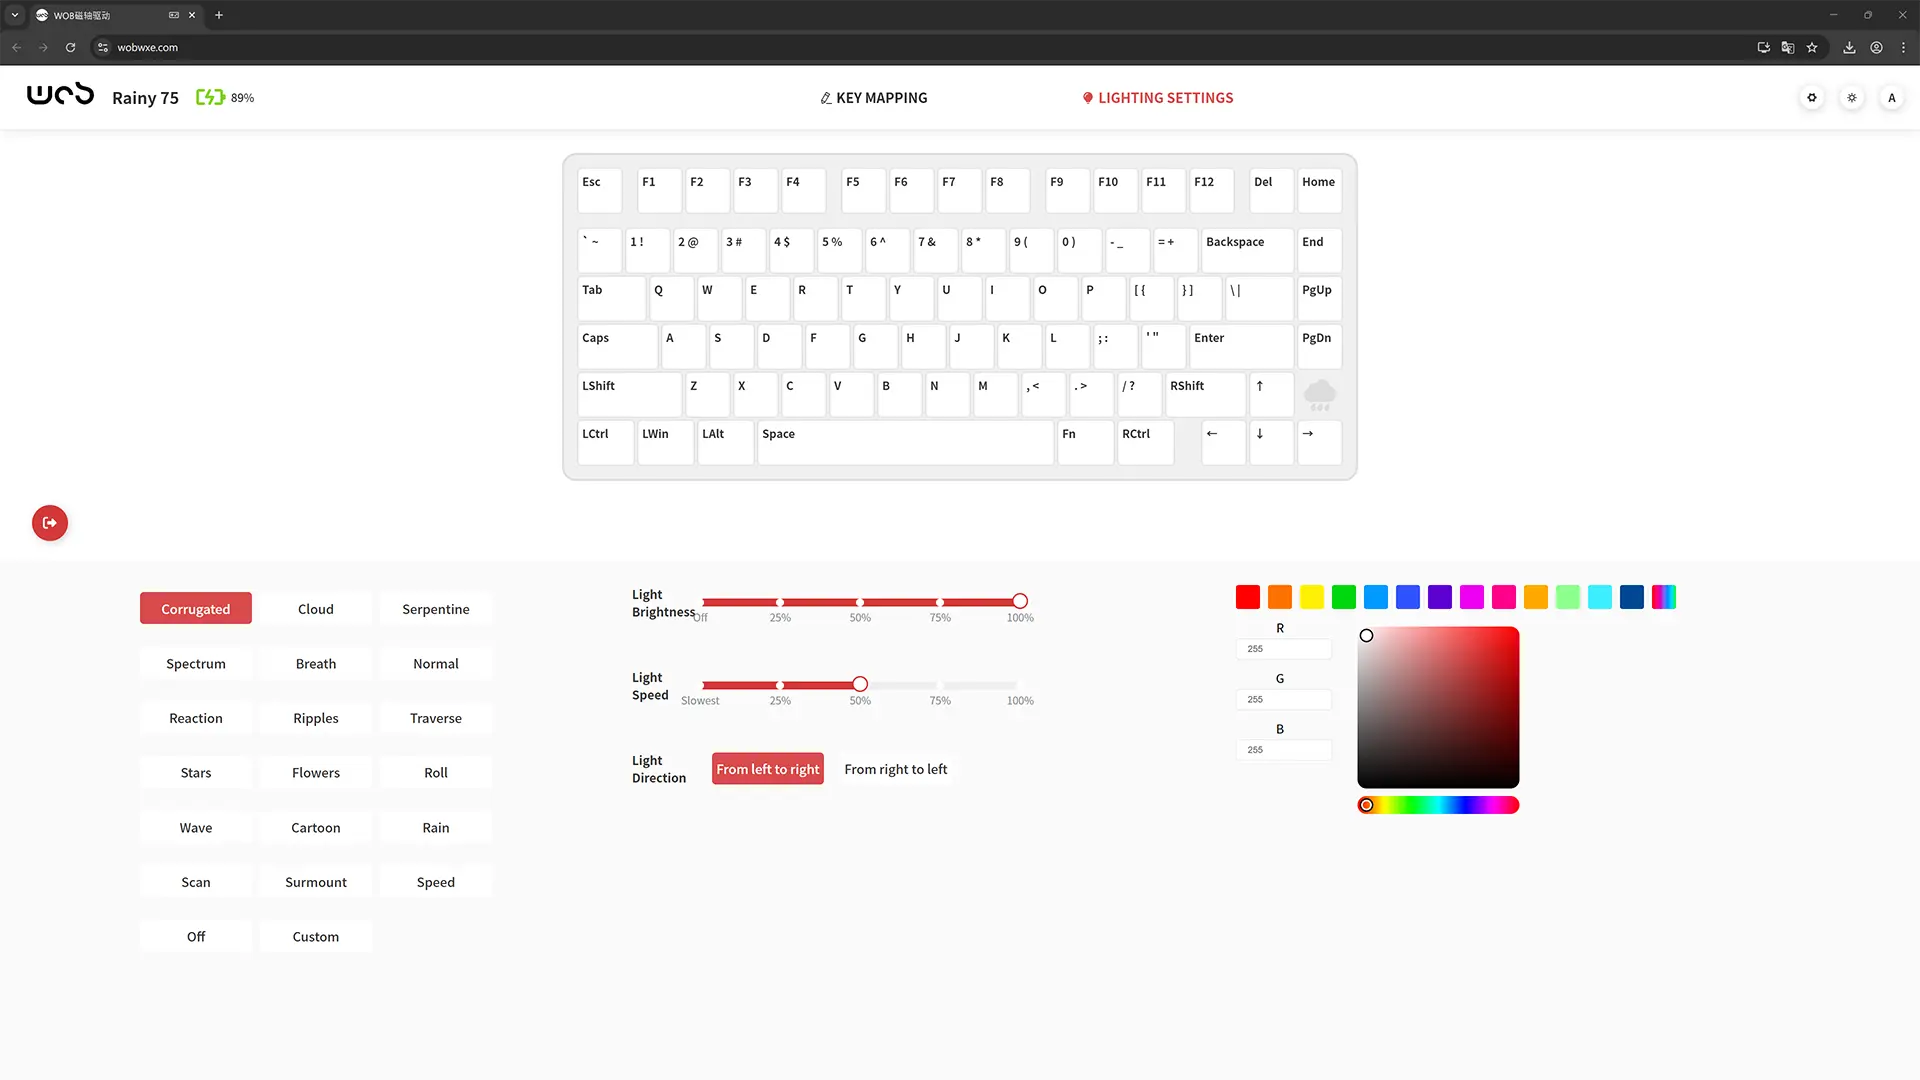The width and height of the screenshot is (1920, 1080).
Task: Pick the purple color swatch
Action: click(x=1440, y=597)
